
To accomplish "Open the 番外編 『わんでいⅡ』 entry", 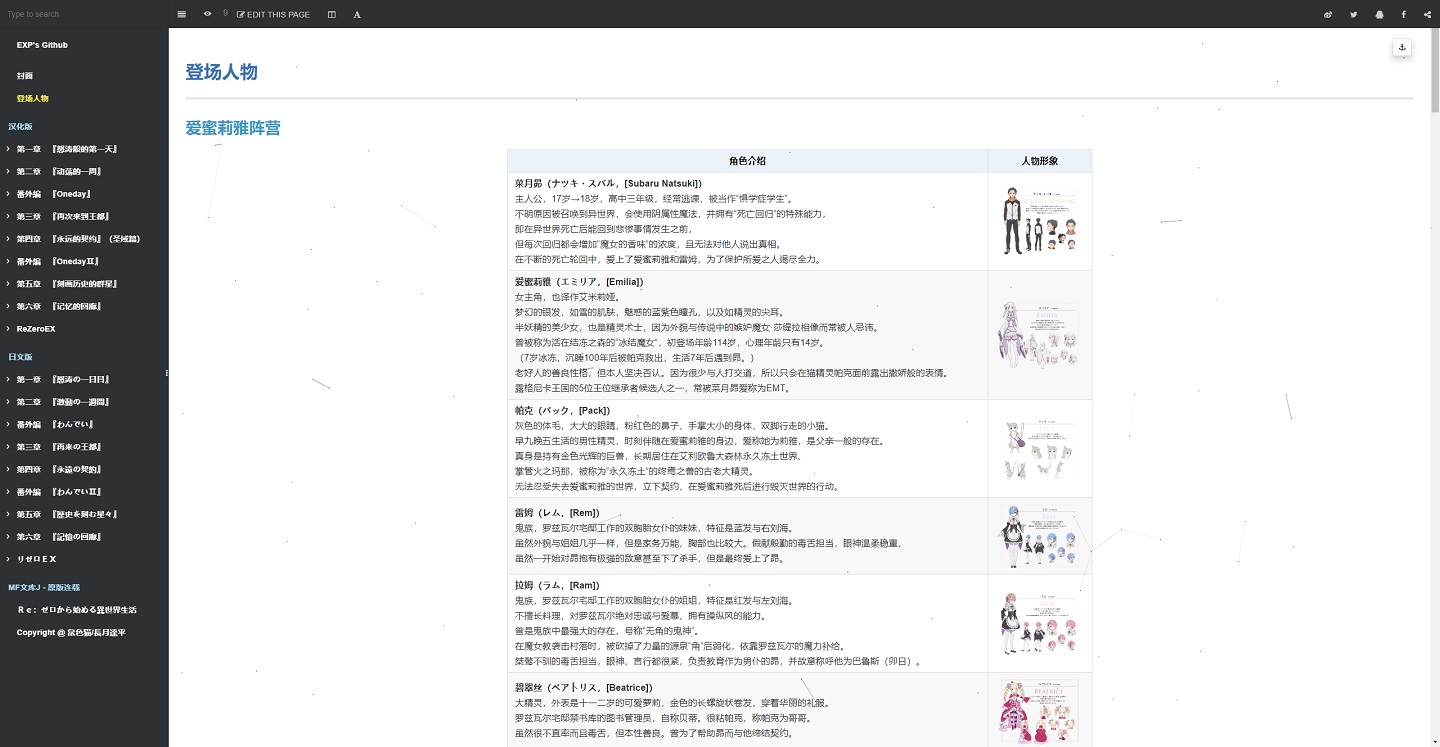I will 57,492.
